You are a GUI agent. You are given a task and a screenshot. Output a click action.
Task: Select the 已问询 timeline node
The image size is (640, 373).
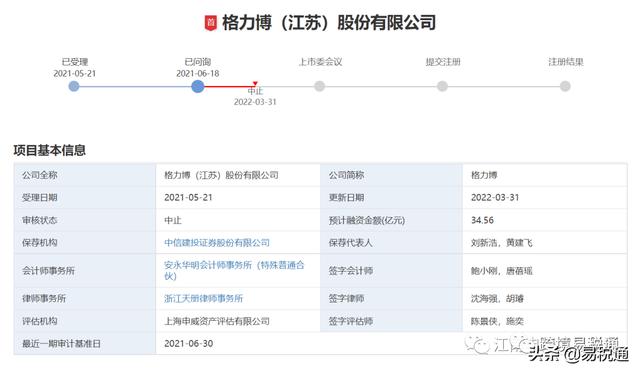tap(198, 87)
